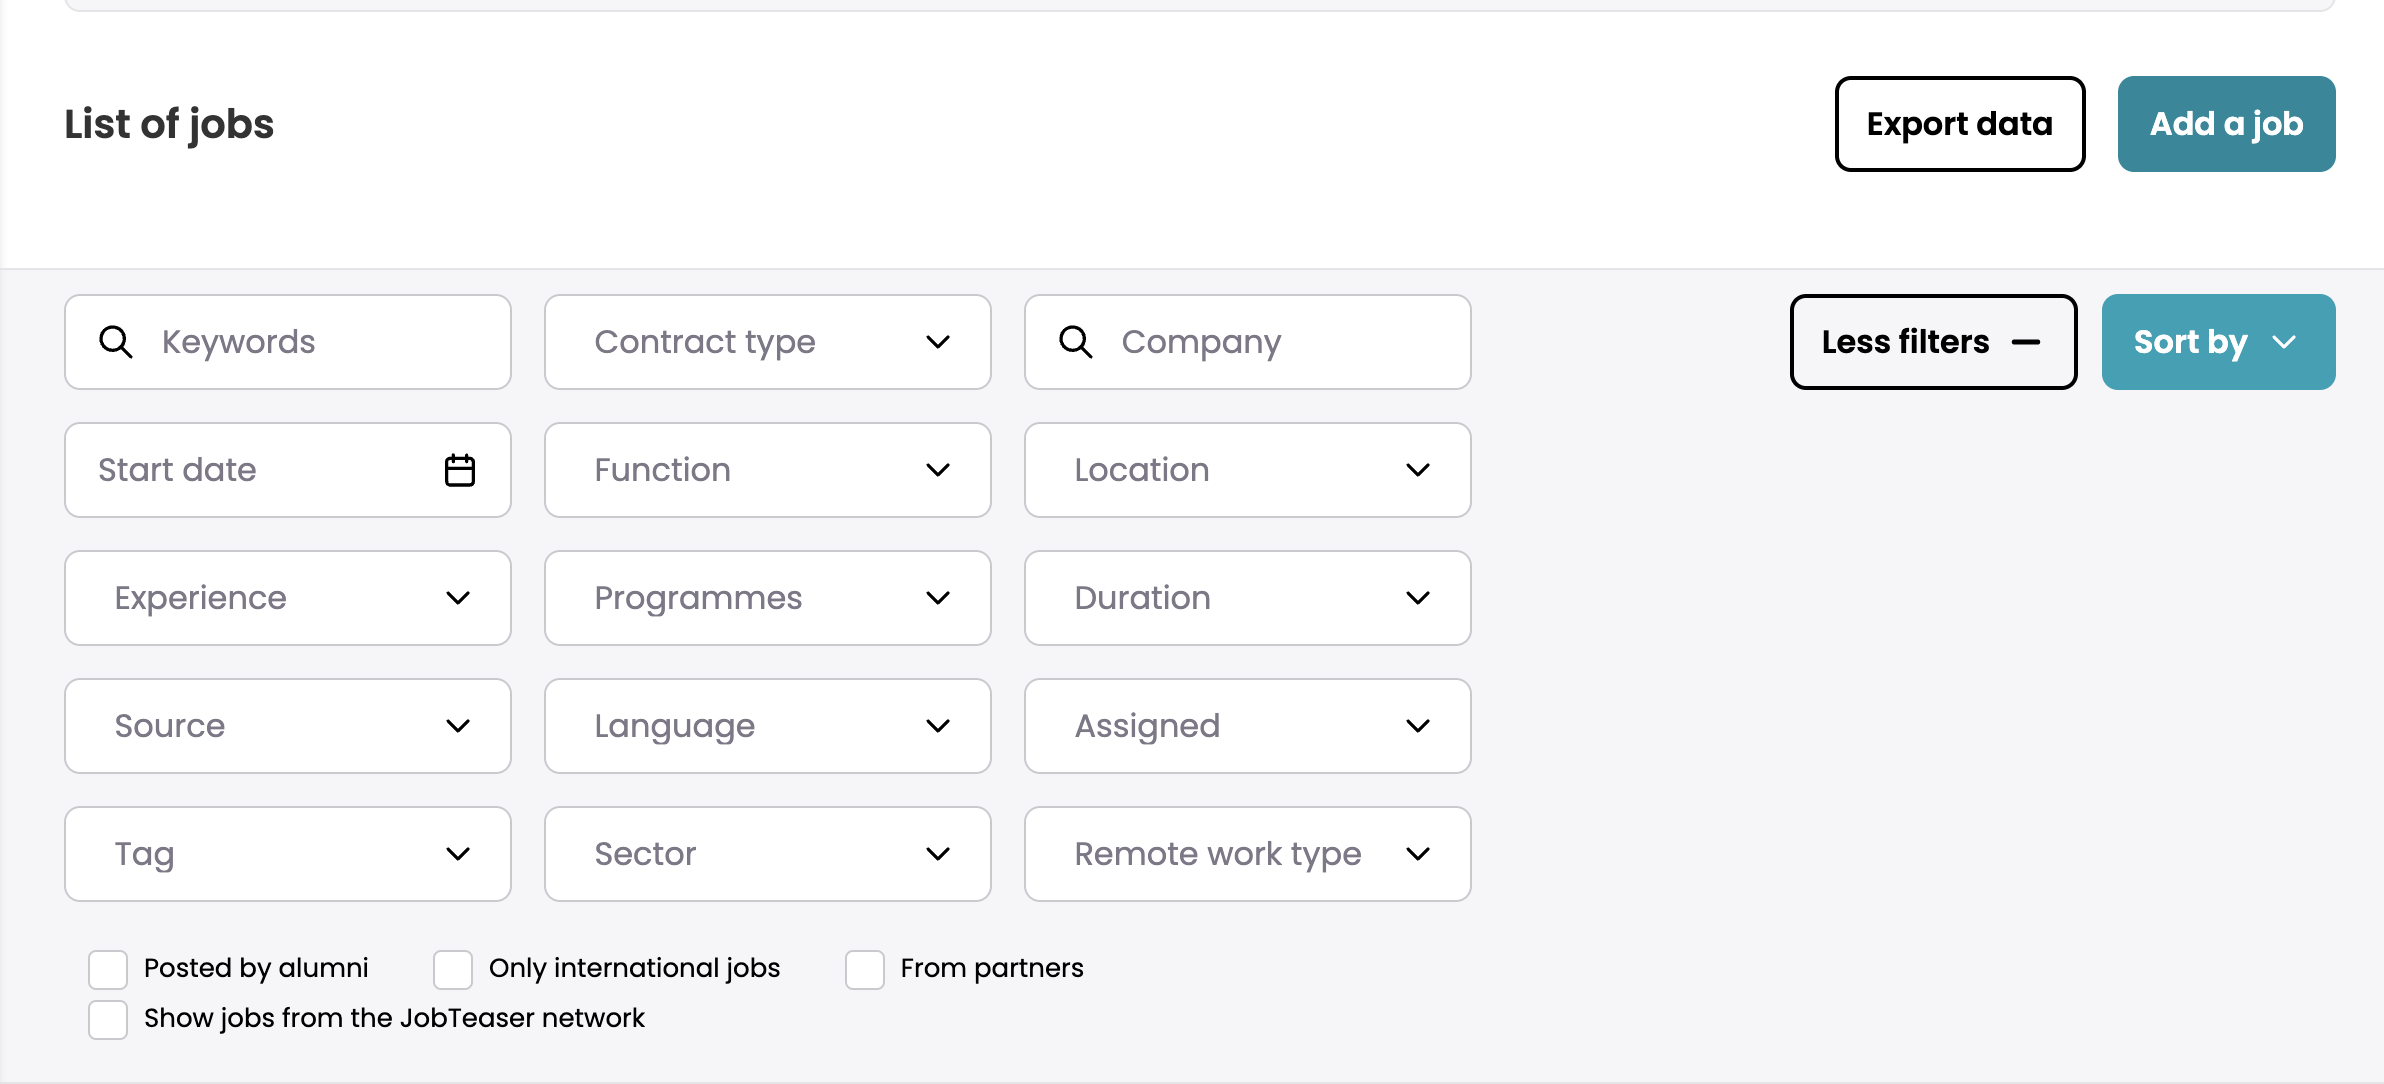Open the Location dropdown
This screenshot has height=1084, width=2384.
coord(1247,470)
